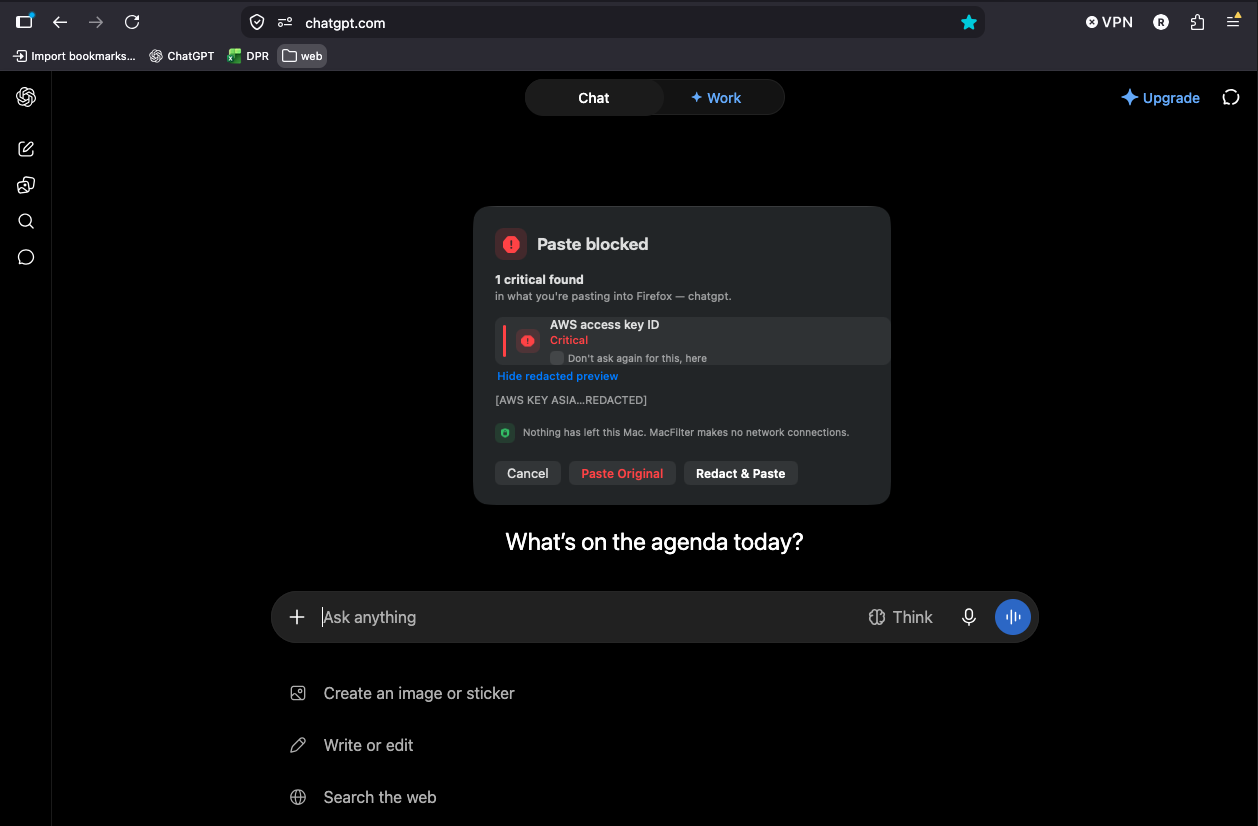Switch to the Chat tab
1258x826 pixels.
pos(594,98)
